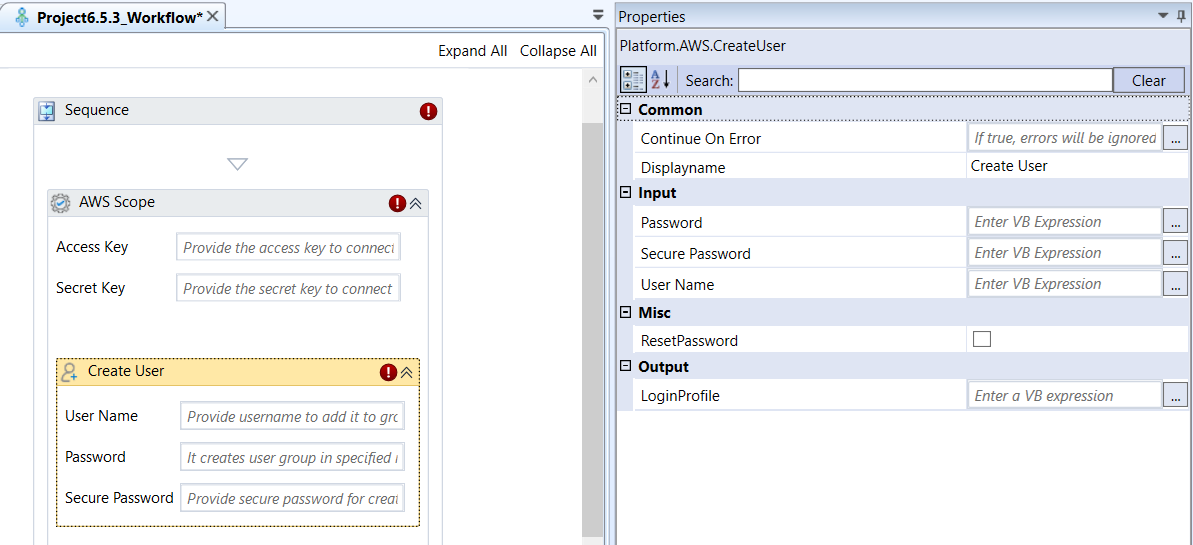Select the ResetPassword property label
Screen dimensions: 1193x545
689,341
